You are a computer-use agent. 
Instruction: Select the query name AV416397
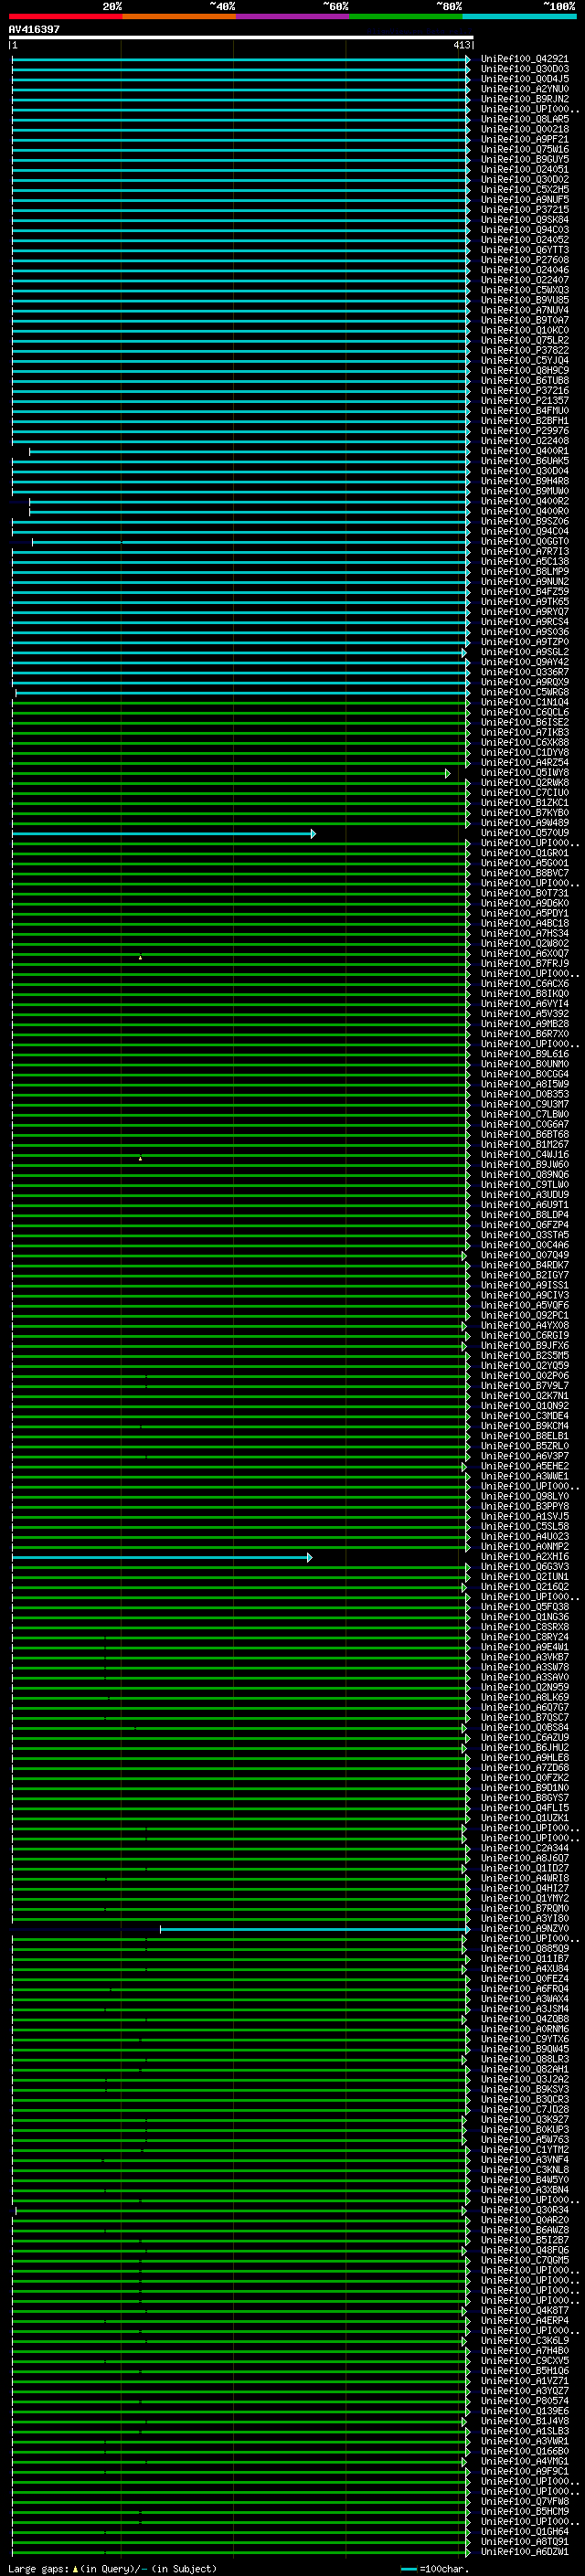(34, 29)
